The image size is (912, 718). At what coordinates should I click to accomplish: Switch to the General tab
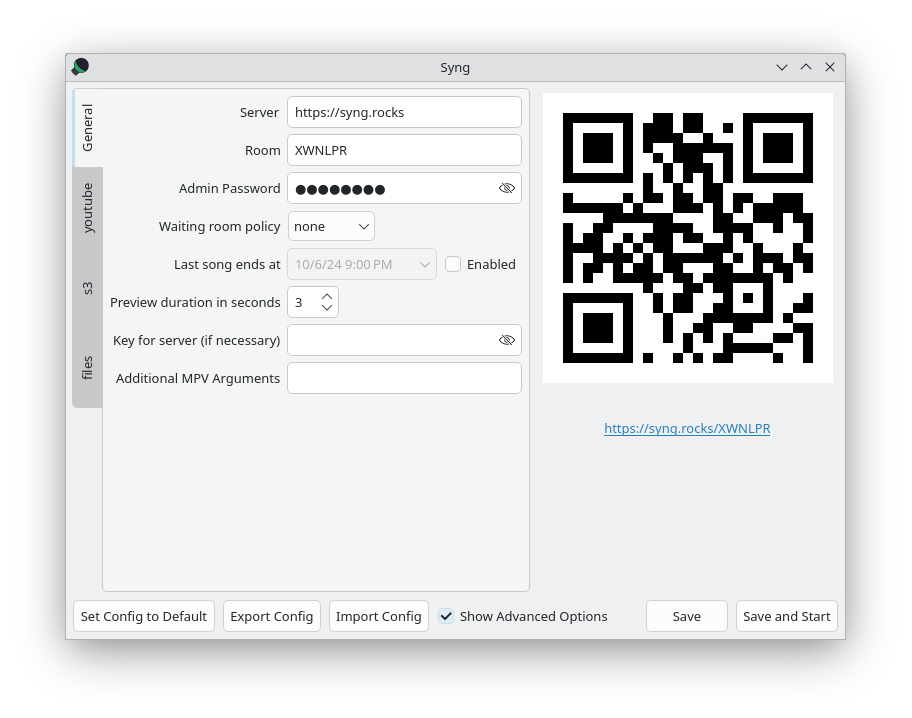click(87, 128)
